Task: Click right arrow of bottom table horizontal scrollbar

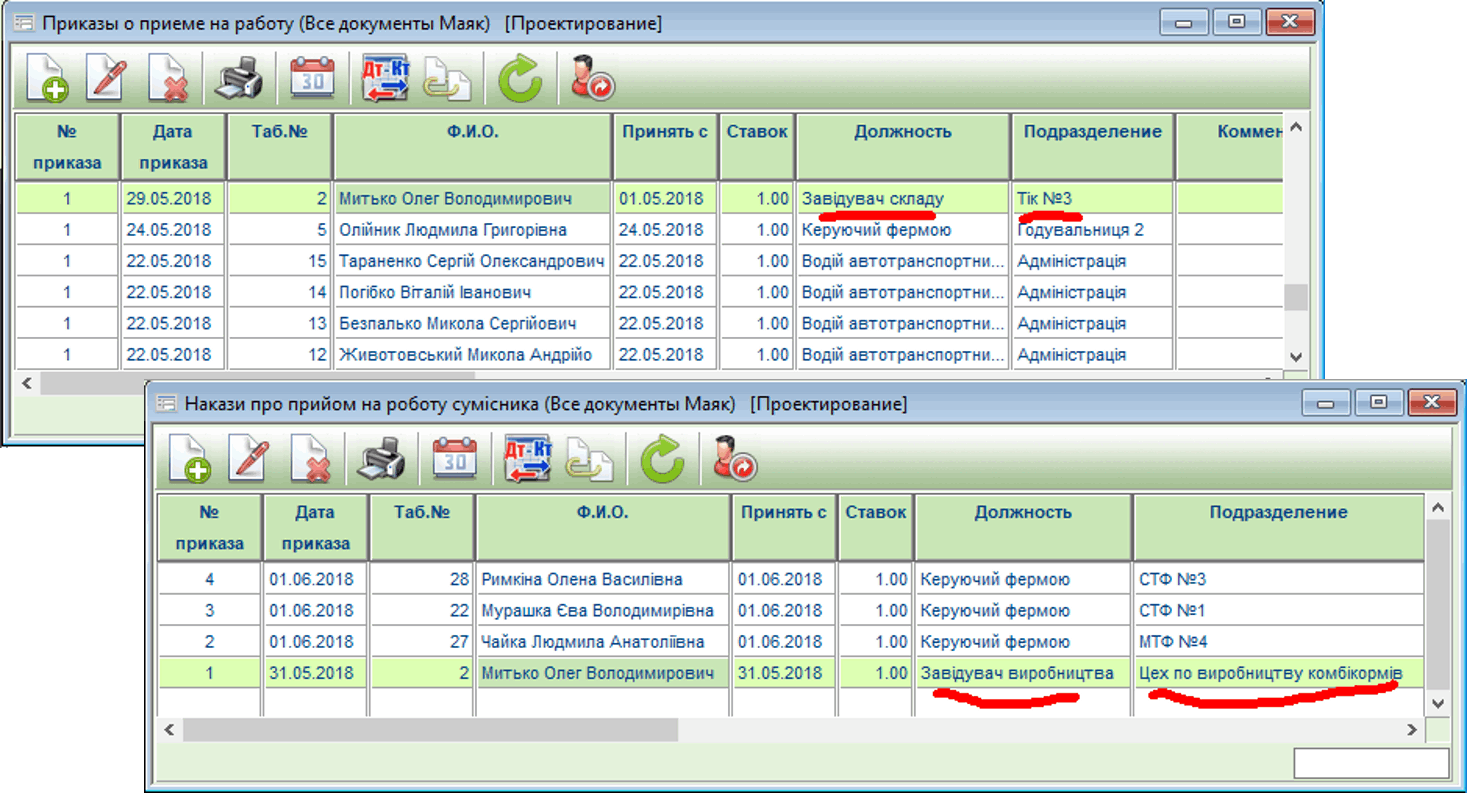Action: [x=1412, y=730]
